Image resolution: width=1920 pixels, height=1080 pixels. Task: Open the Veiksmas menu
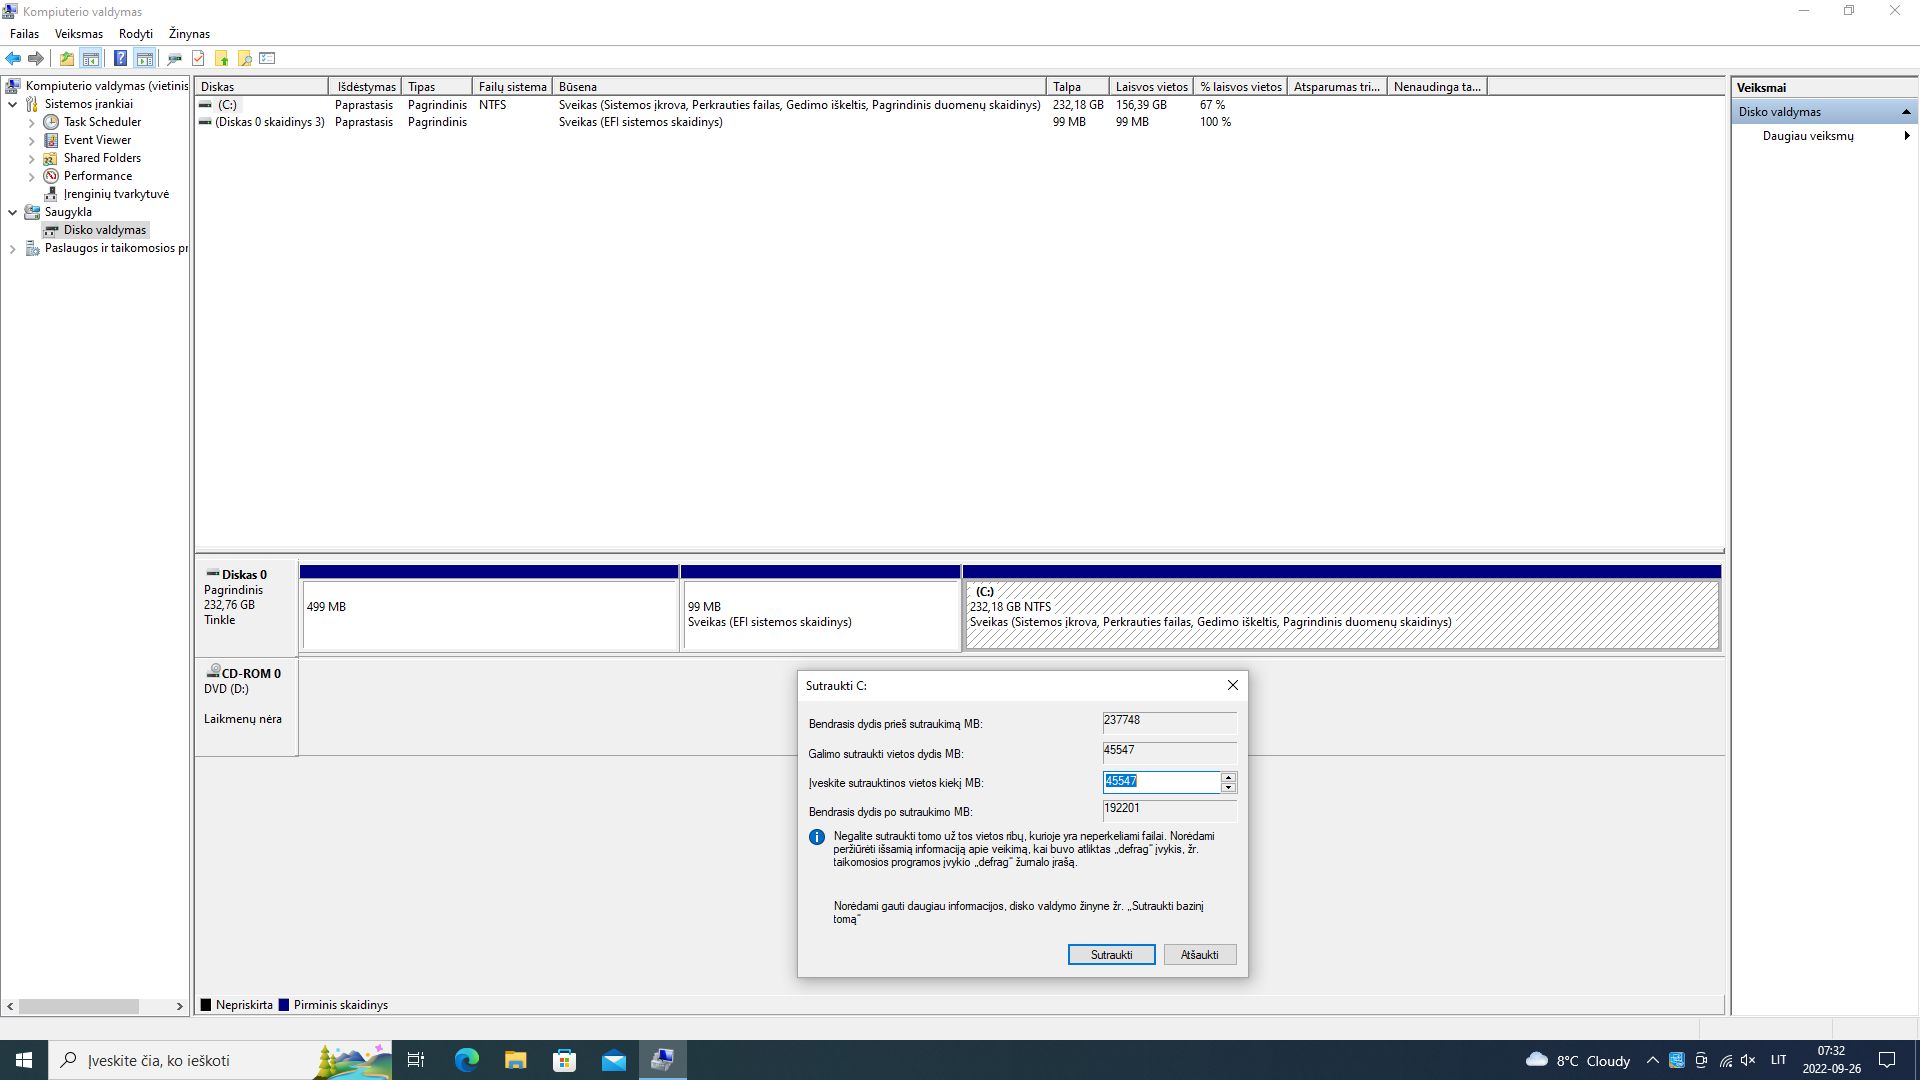(x=78, y=33)
